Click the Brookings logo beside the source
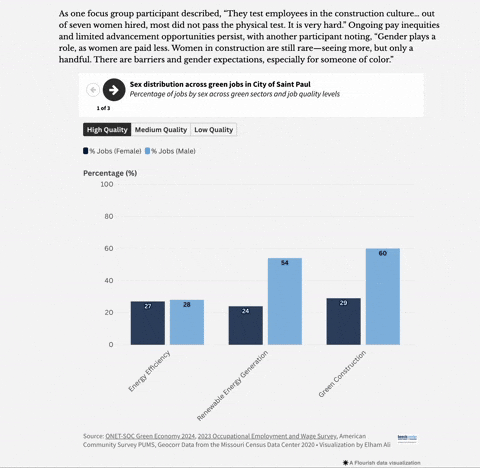 pyautogui.click(x=407, y=438)
